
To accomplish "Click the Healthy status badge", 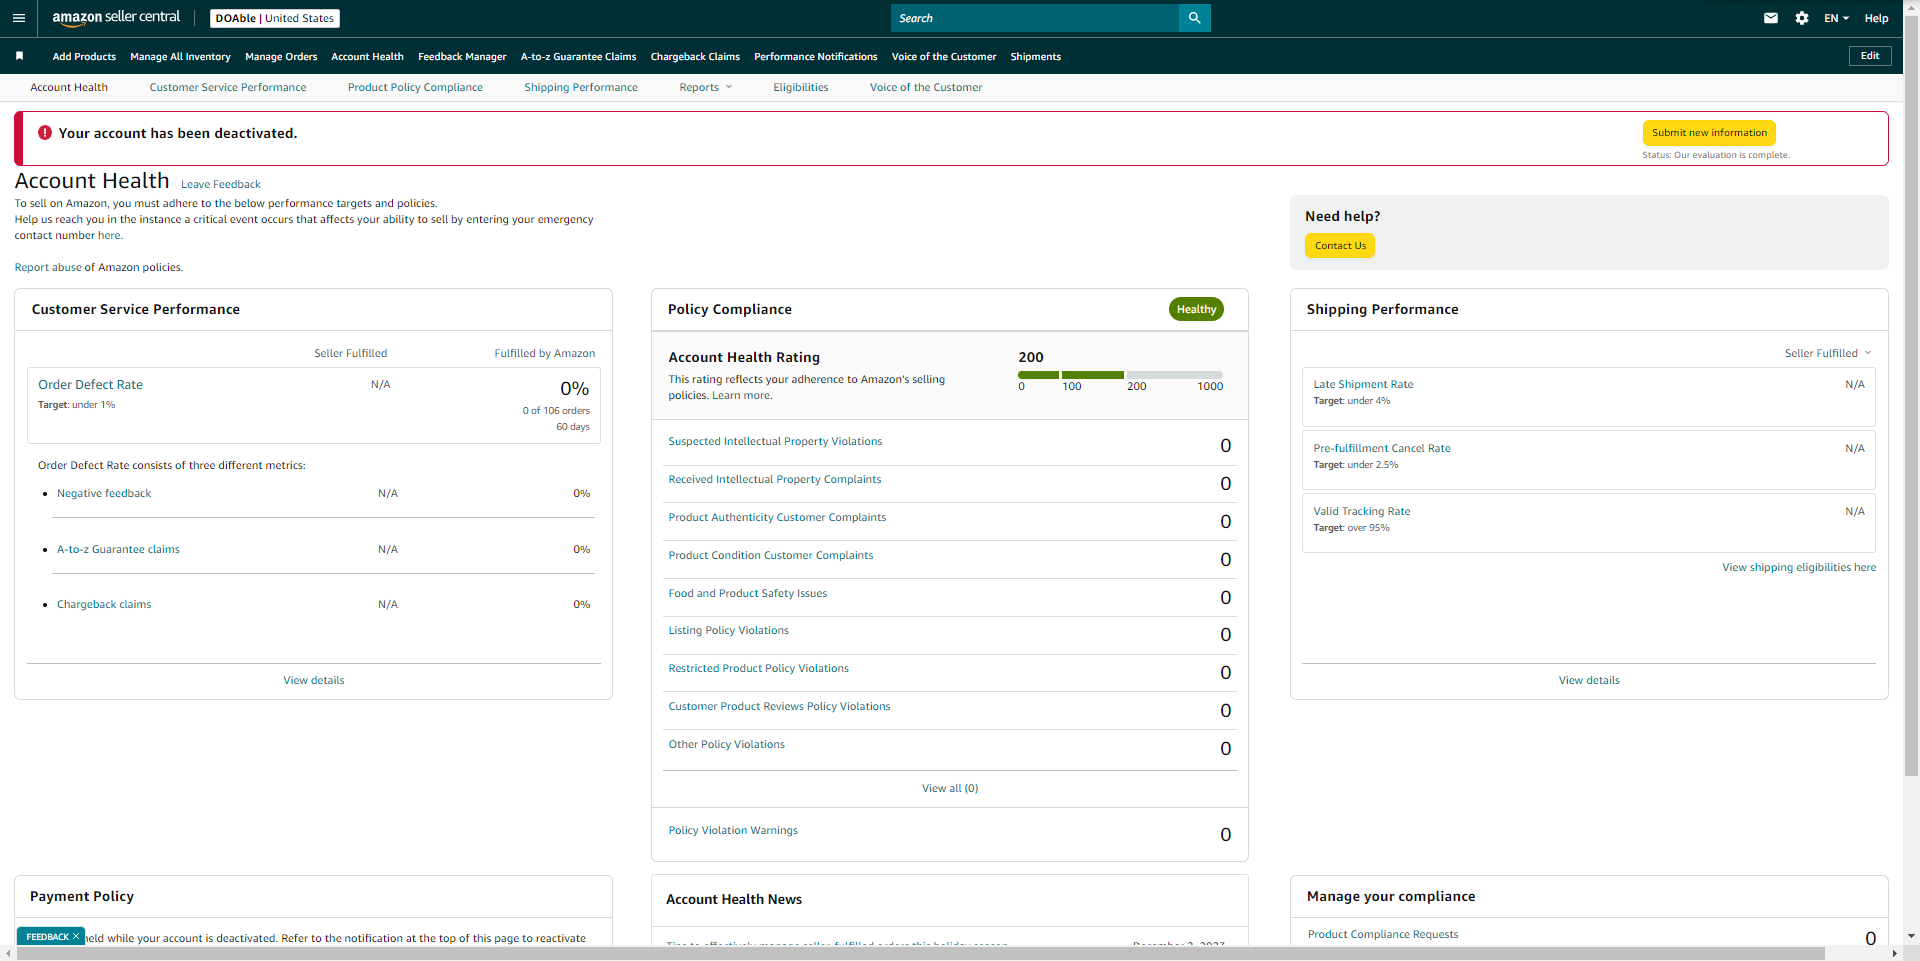I will (x=1196, y=309).
